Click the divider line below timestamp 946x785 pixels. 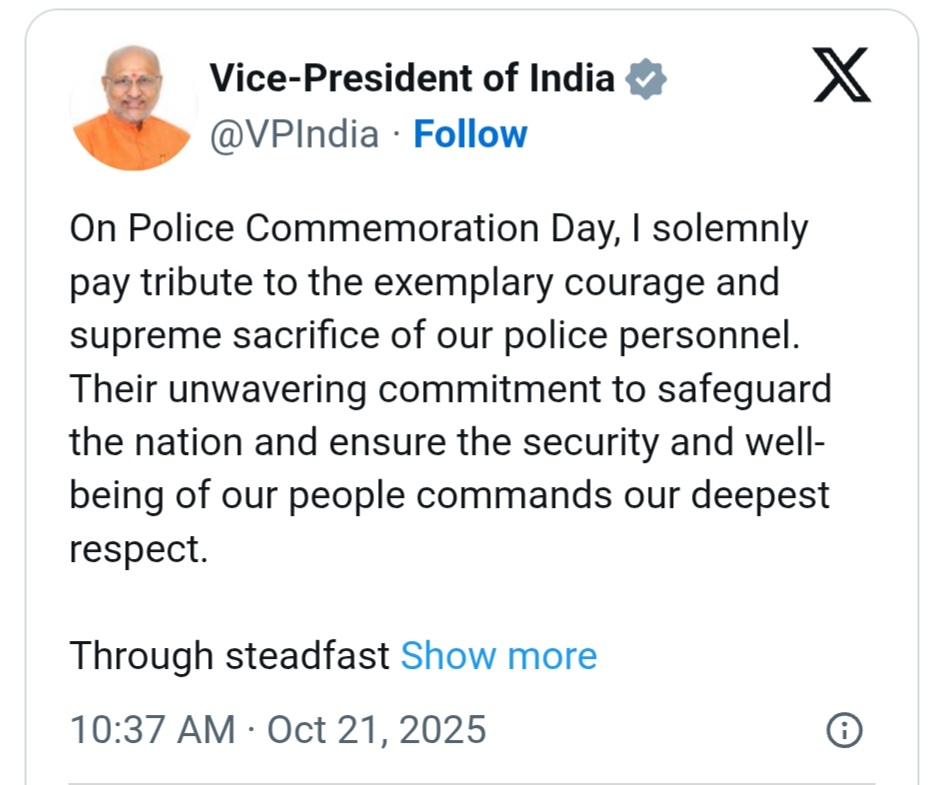click(470, 783)
